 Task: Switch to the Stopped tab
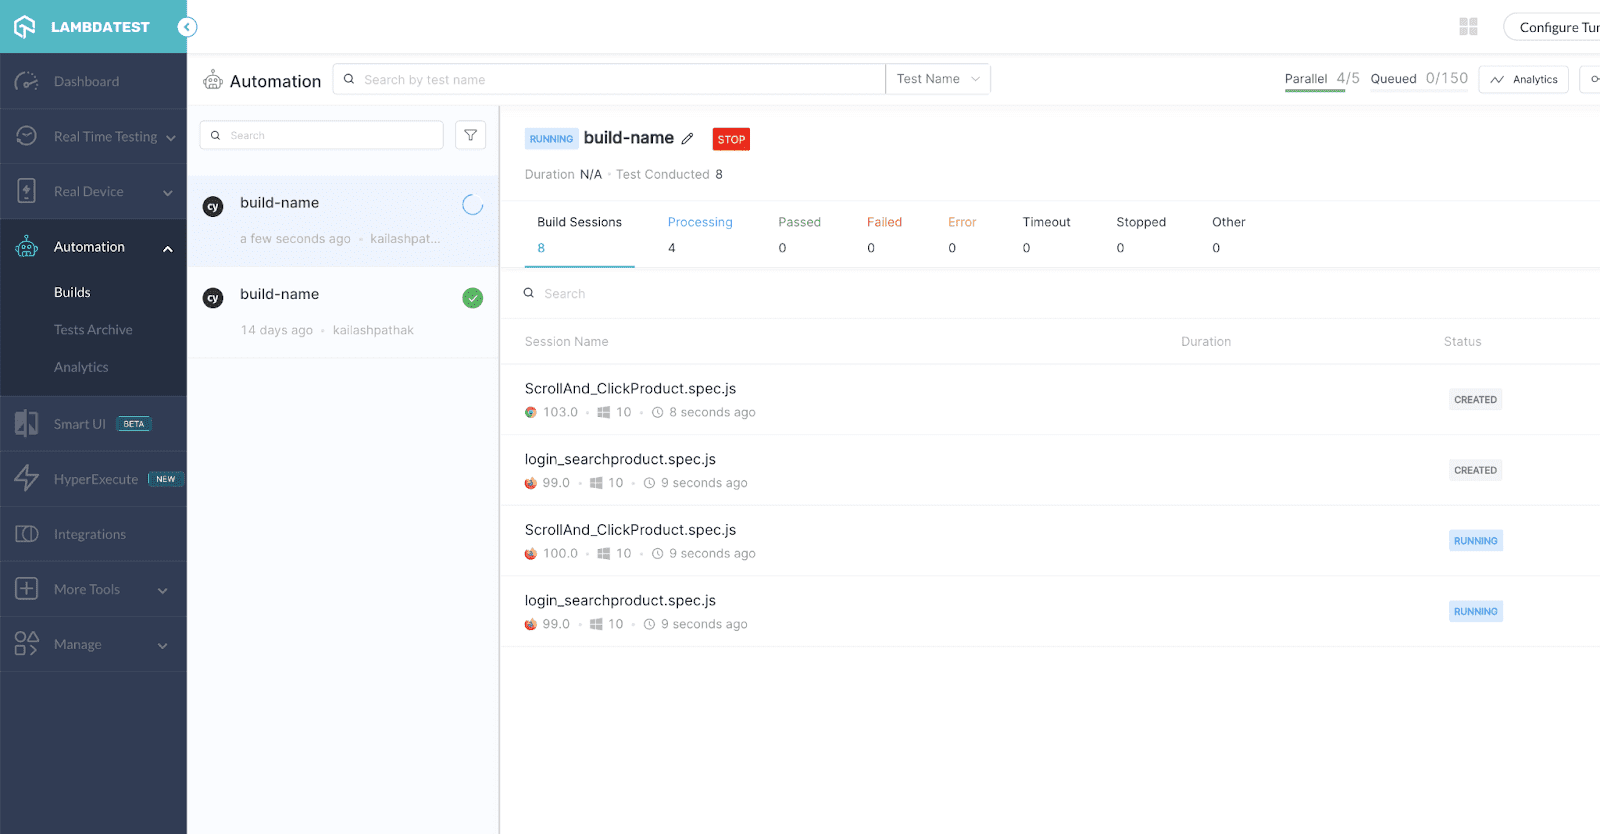click(x=1141, y=234)
